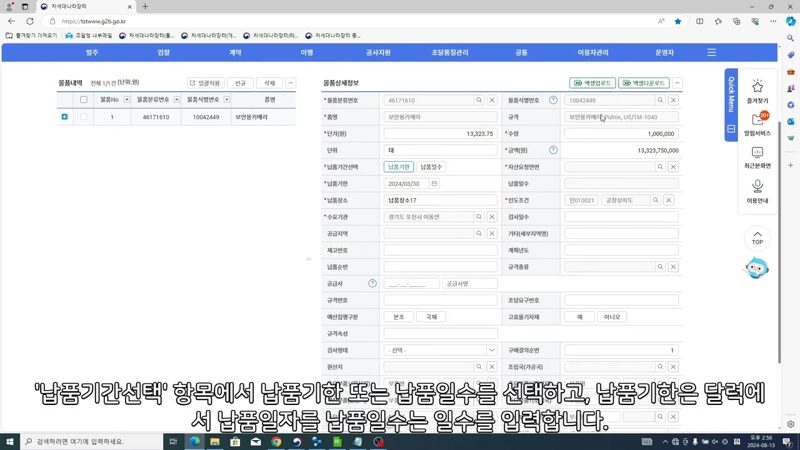The height and width of the screenshot is (450, 800).
Task: Open the 이용자관리 menu
Action: (x=593, y=53)
